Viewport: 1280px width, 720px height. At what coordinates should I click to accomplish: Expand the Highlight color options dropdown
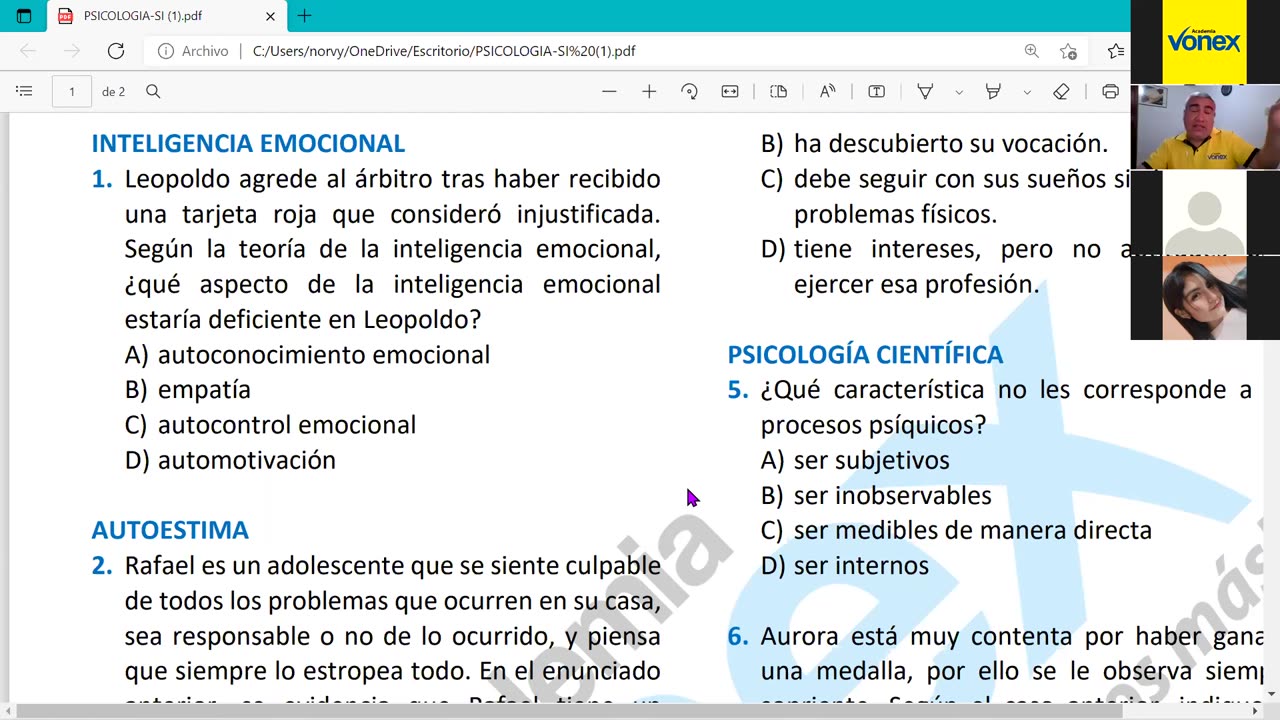click(1027, 92)
